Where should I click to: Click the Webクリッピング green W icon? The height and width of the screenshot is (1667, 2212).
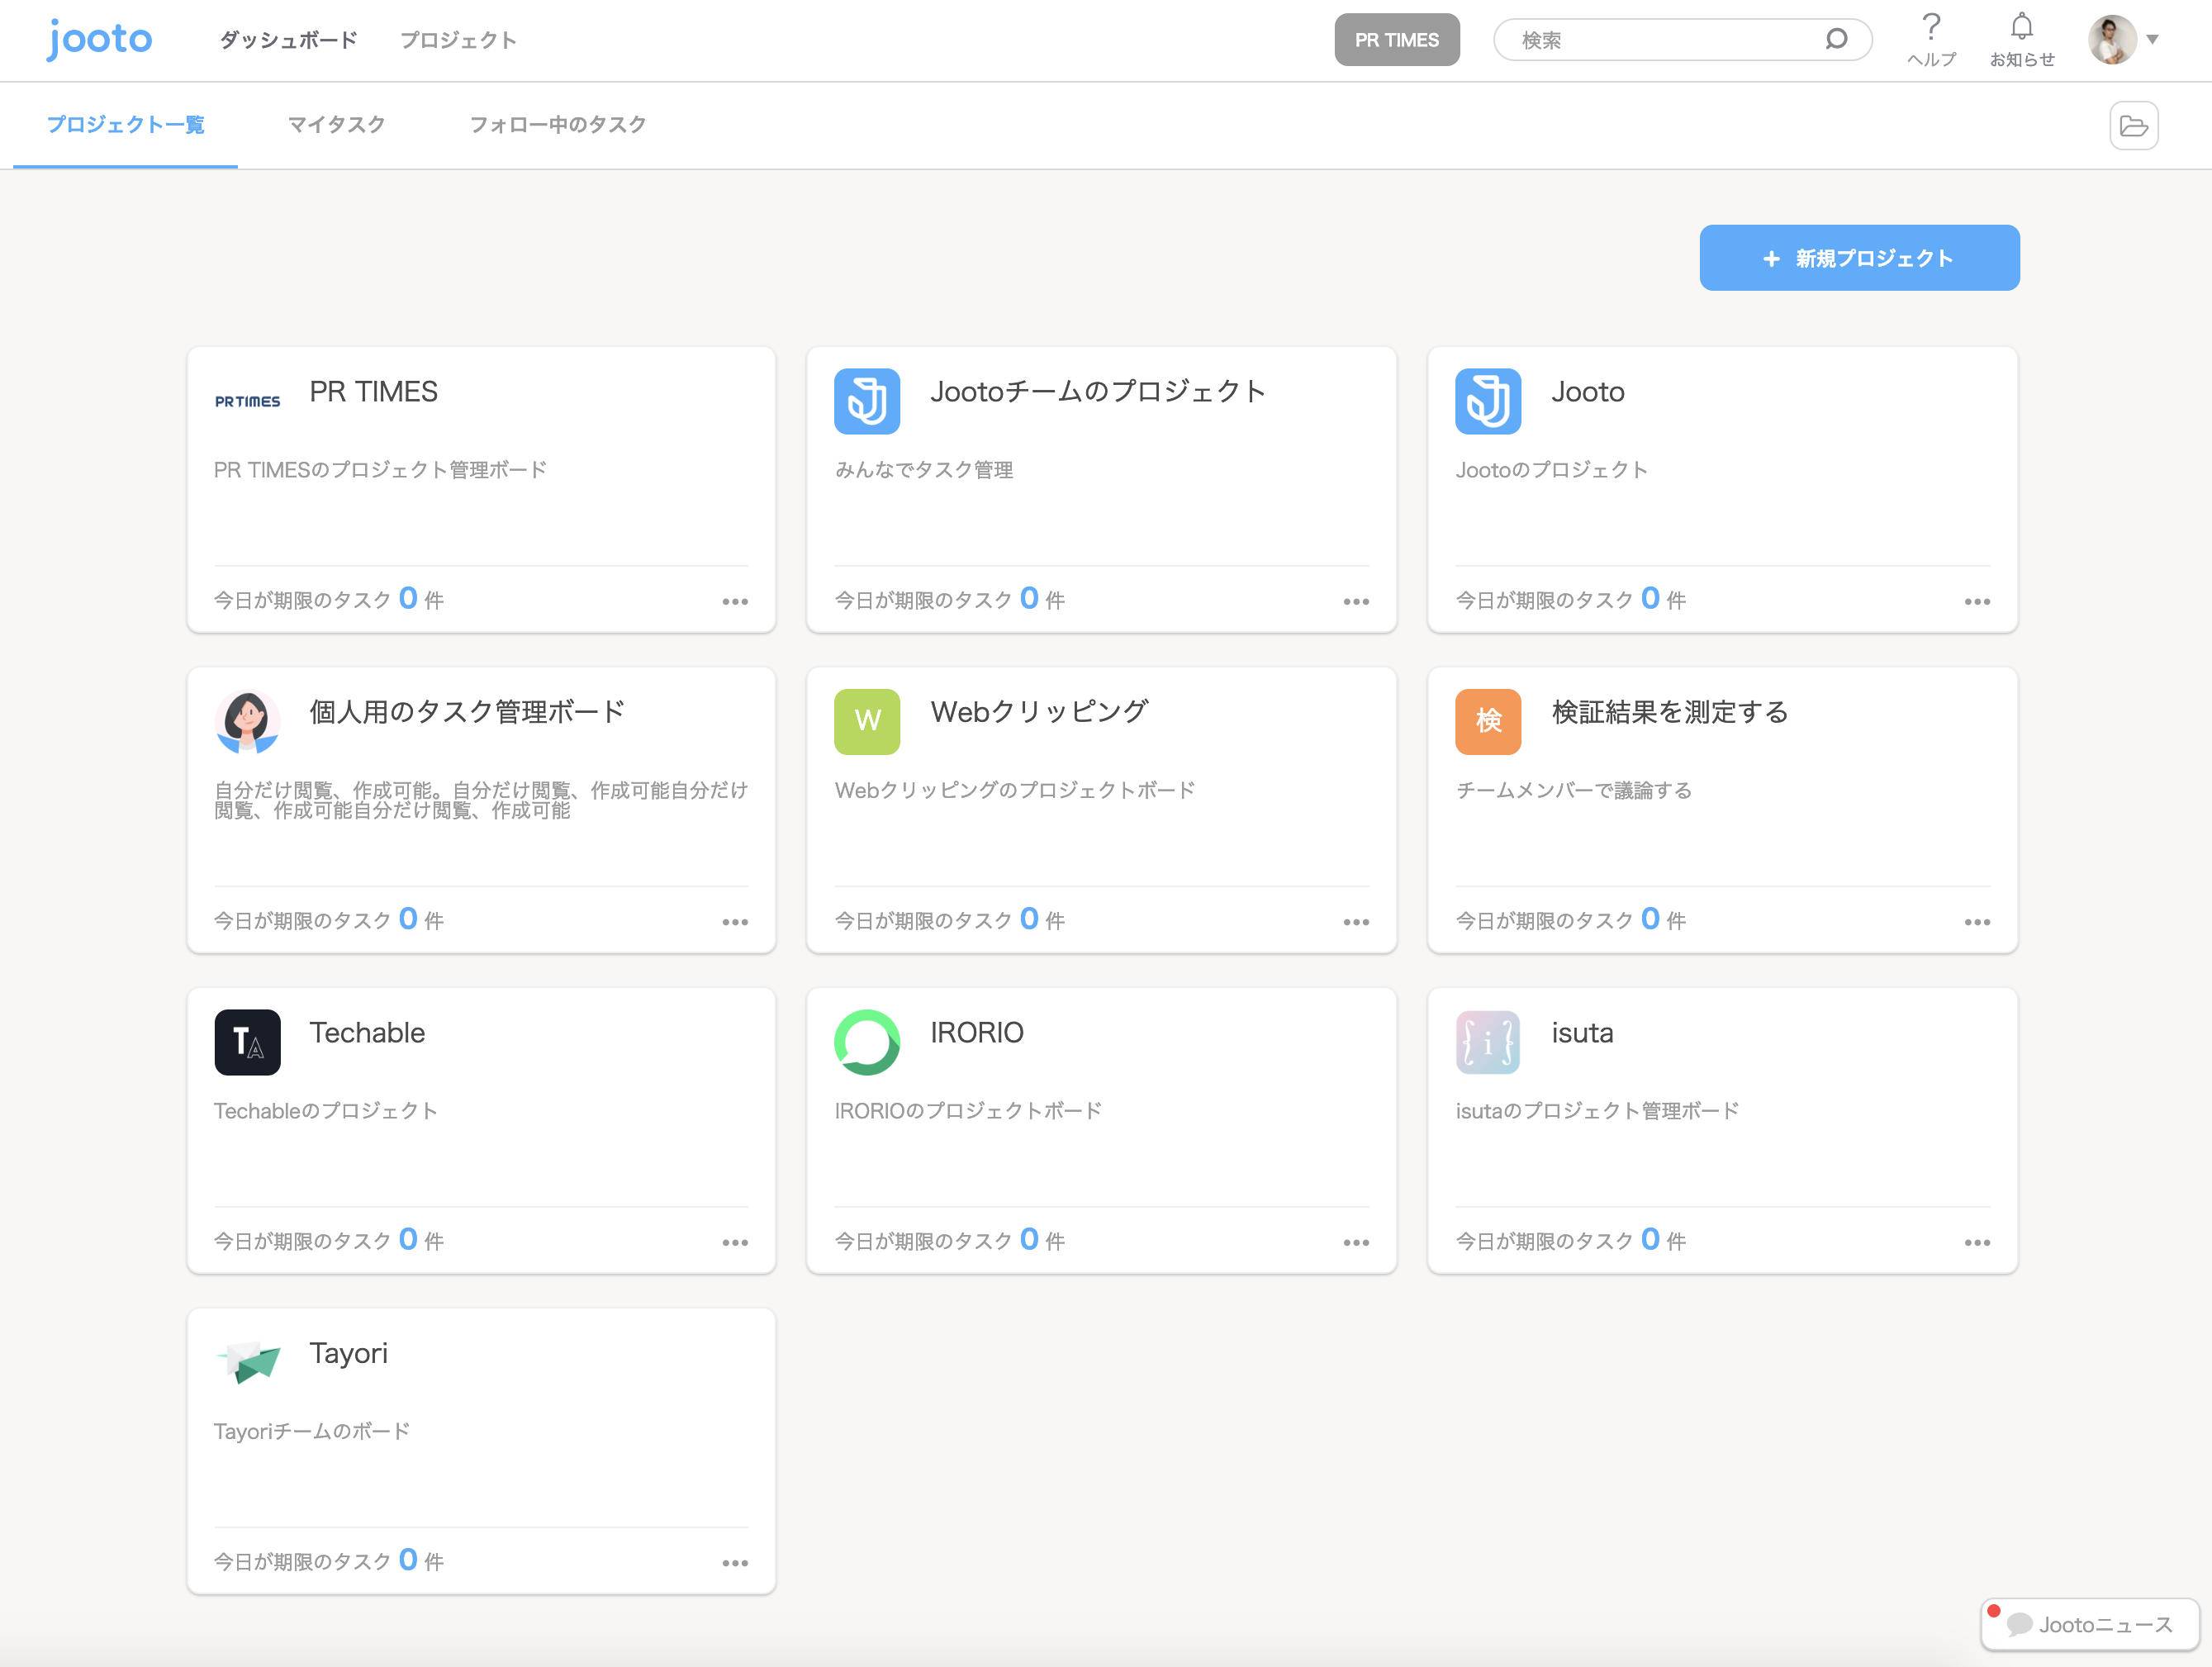pyautogui.click(x=867, y=721)
